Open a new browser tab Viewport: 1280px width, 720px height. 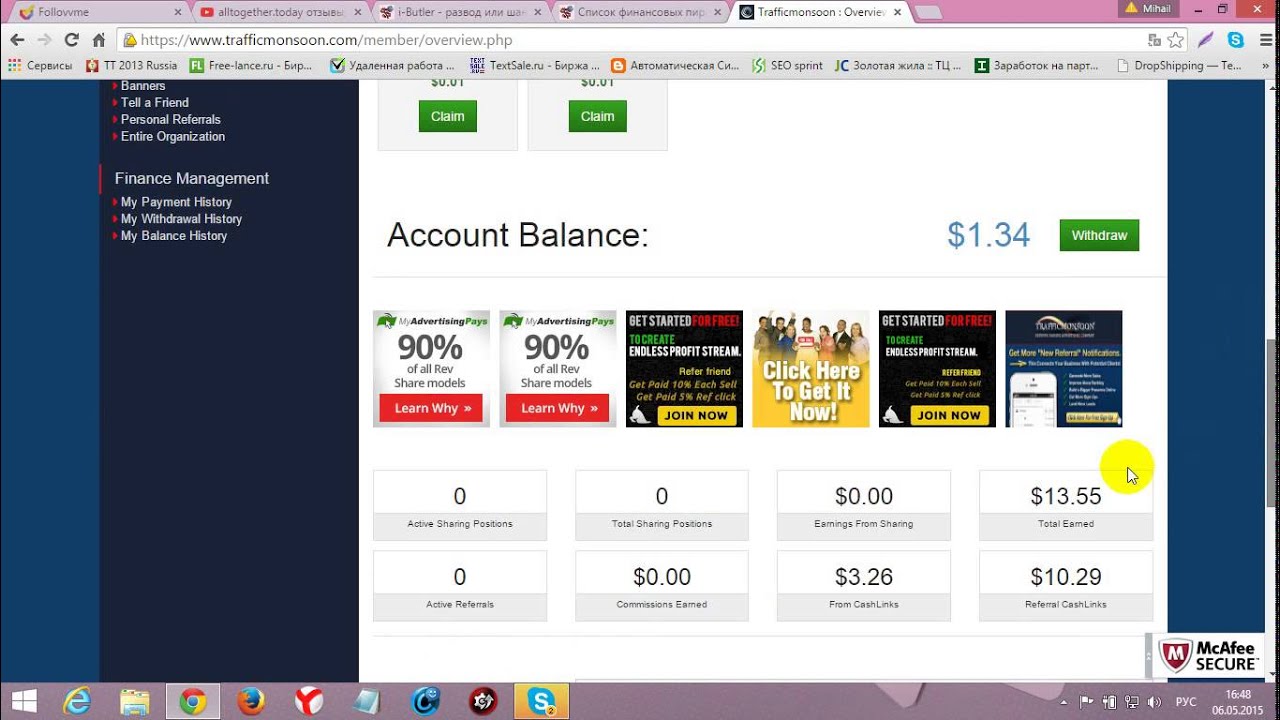928,13
